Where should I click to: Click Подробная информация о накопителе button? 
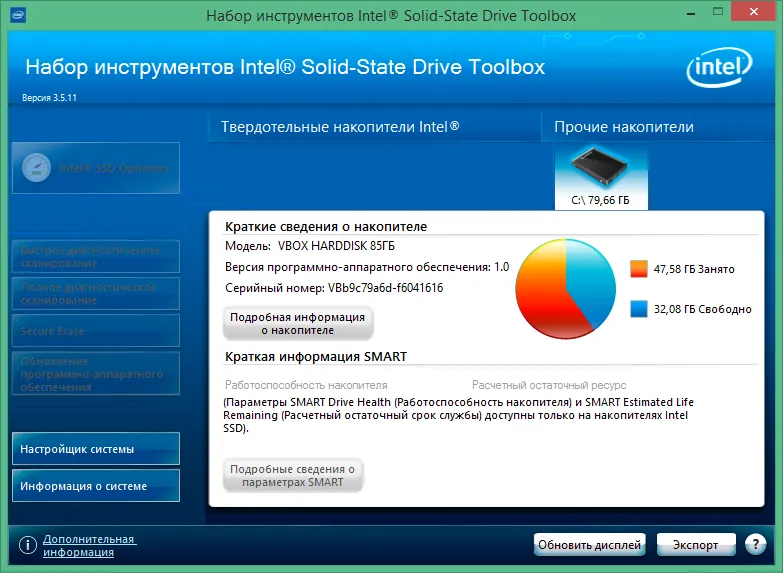tap(298, 323)
